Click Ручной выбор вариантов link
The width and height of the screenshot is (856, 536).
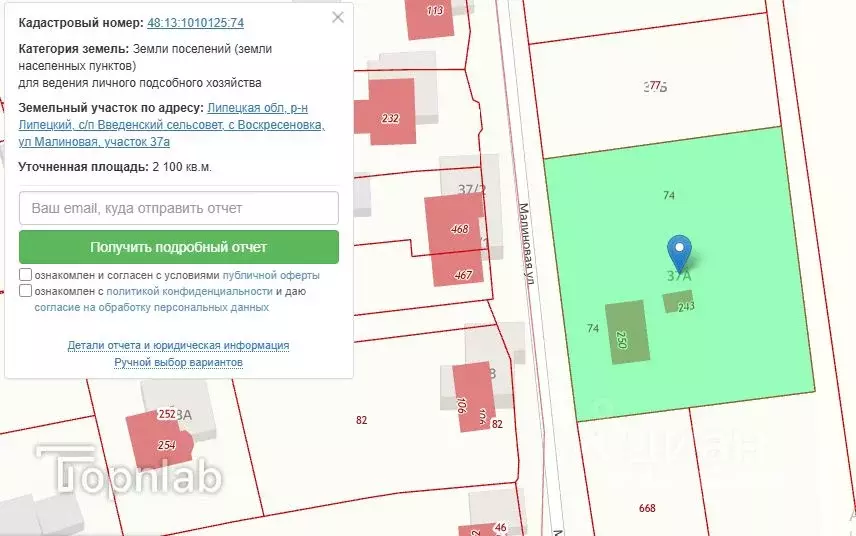tap(178, 362)
